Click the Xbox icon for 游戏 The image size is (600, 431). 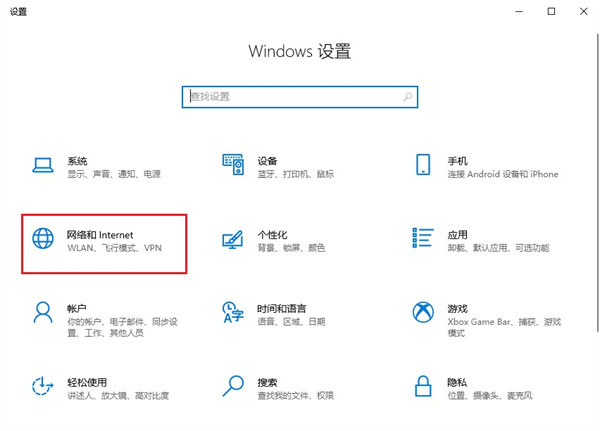point(423,312)
